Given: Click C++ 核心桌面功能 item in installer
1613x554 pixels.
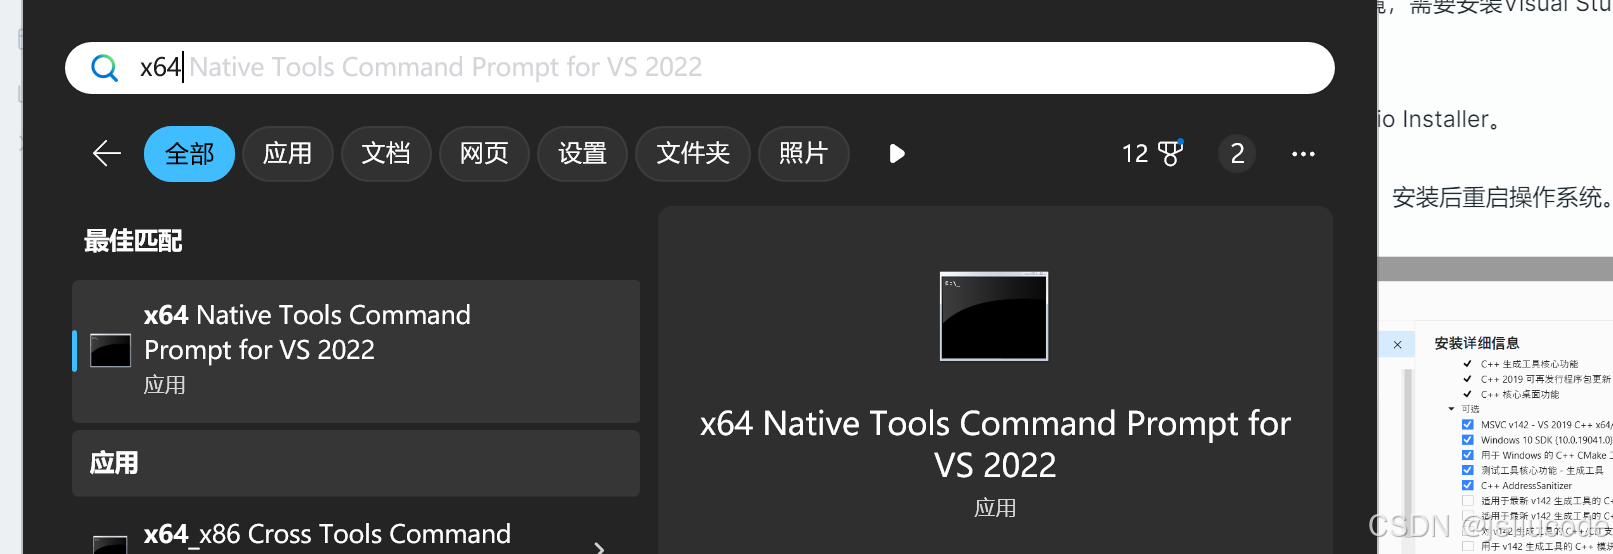Looking at the screenshot, I should tap(1519, 394).
